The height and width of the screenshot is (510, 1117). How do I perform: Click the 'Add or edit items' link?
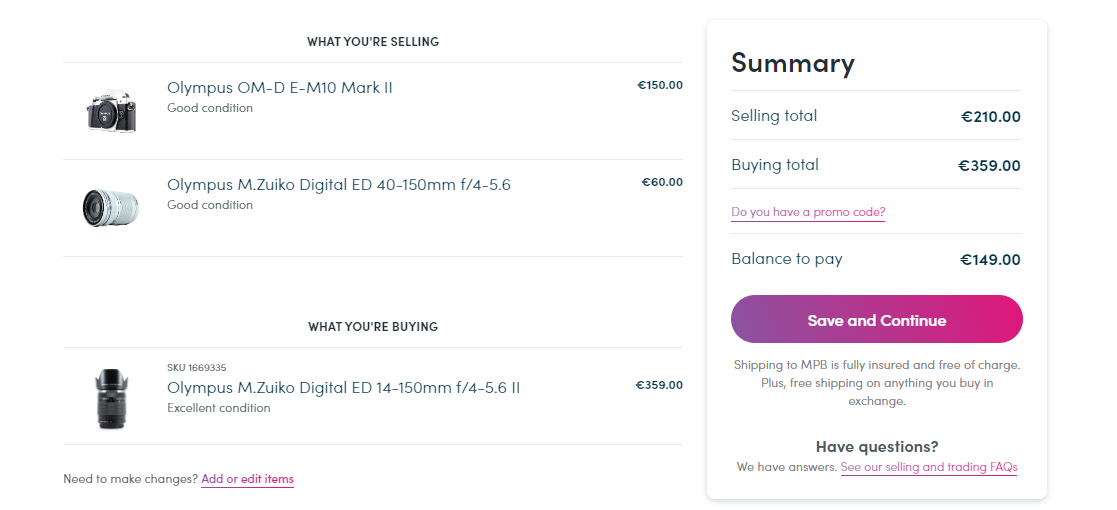[247, 479]
